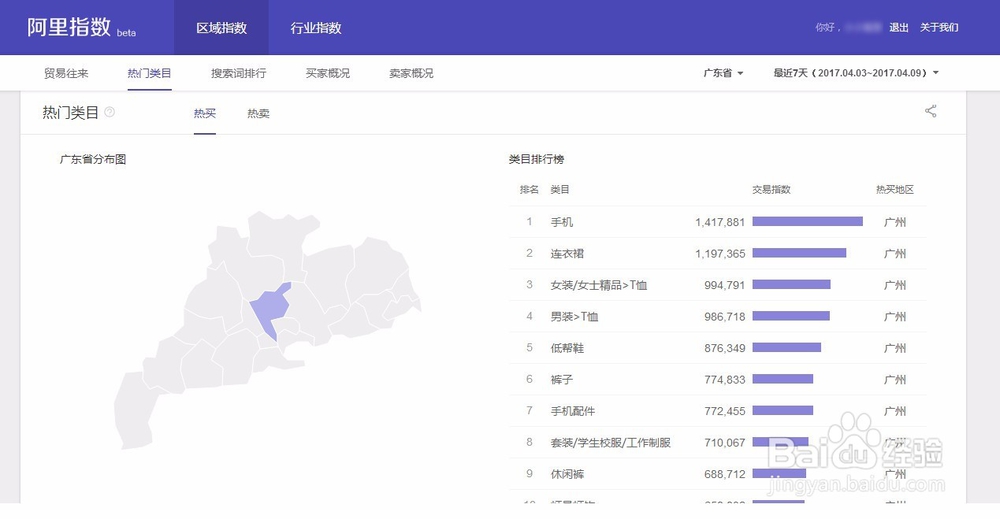Click the 连衣裙 transaction index bar
Viewport: 1000px width, 519px height.
coord(799,253)
